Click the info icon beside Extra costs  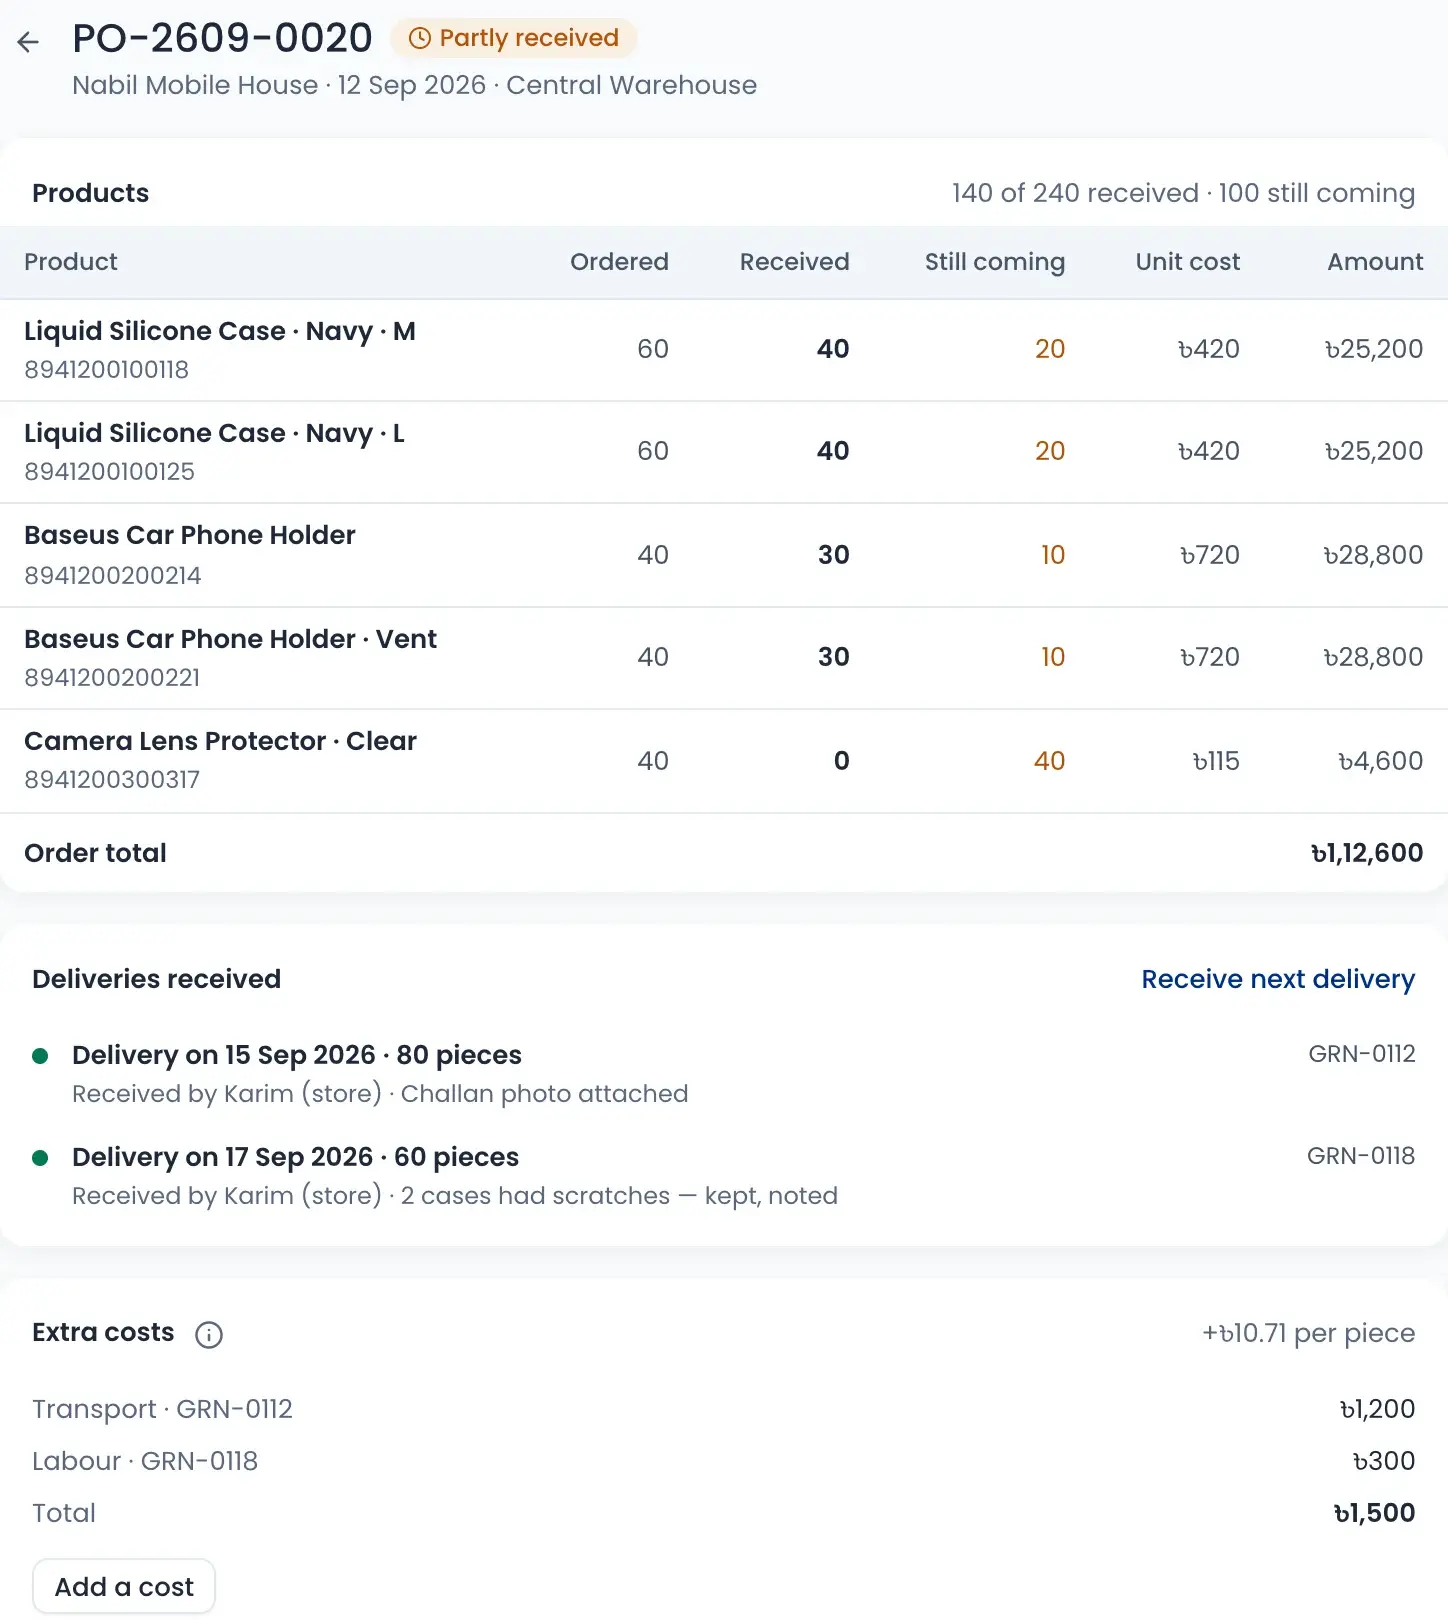[x=209, y=1334]
